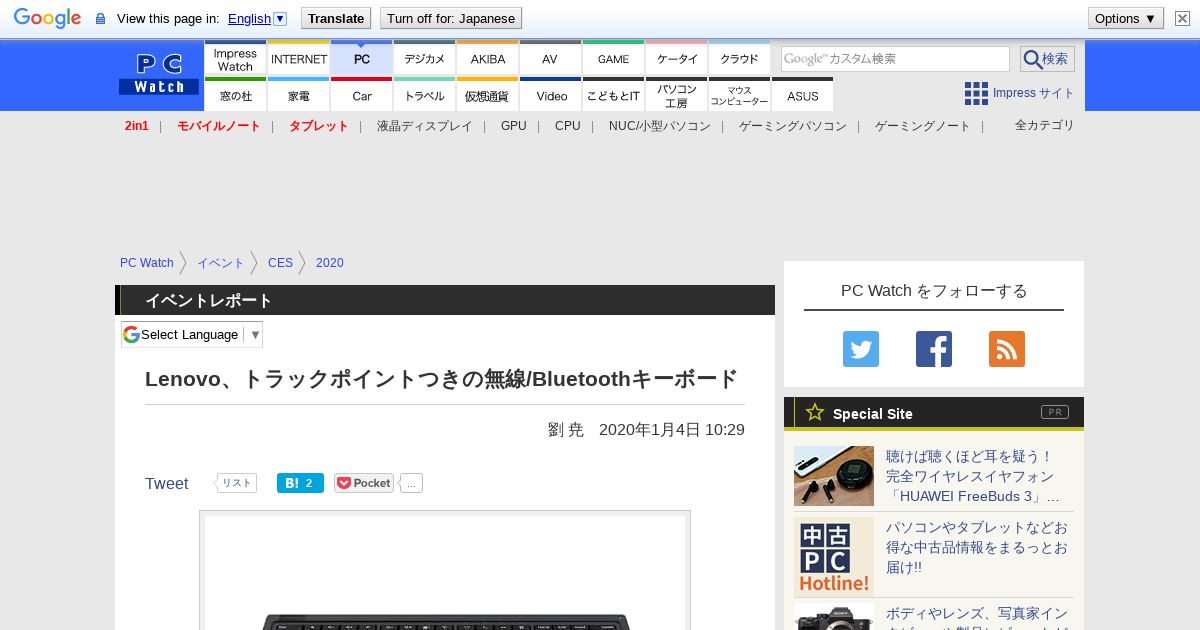Click the Special Site star icon
1200x630 pixels.
coord(815,412)
